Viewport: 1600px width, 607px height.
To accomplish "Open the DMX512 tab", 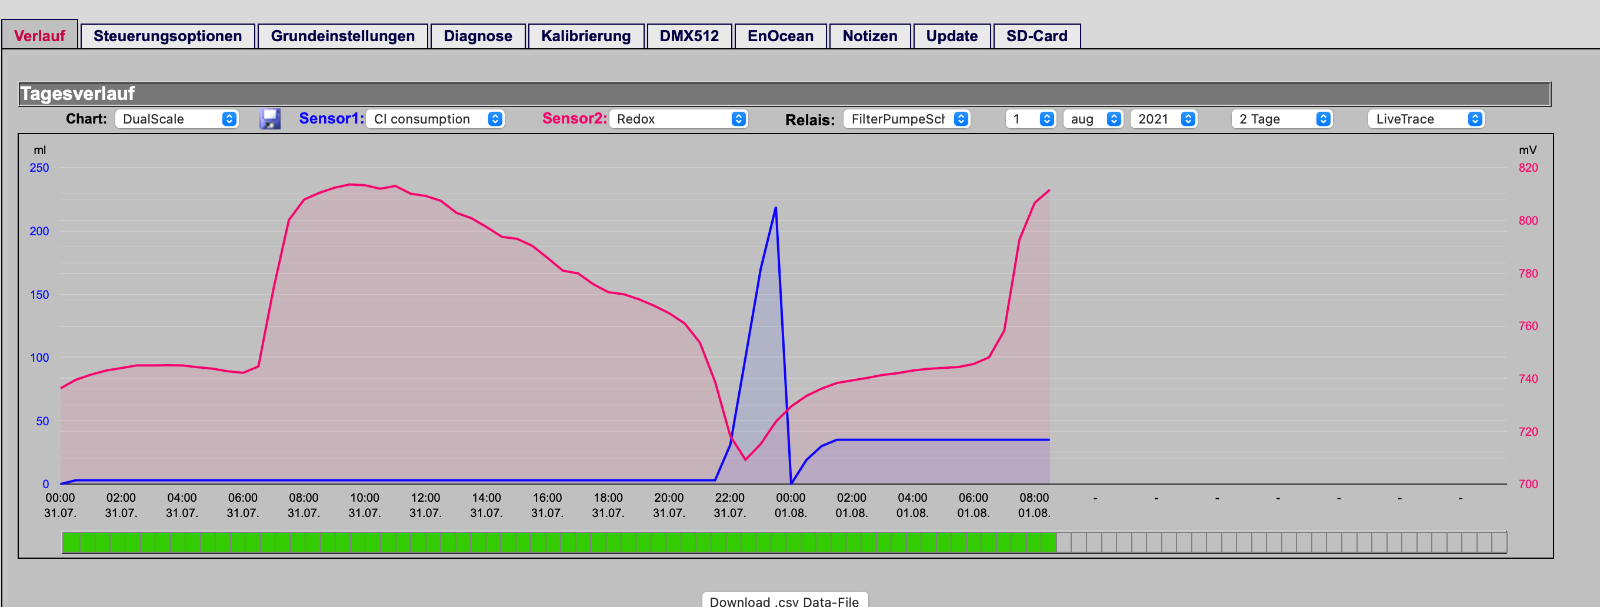I will pyautogui.click(x=689, y=36).
